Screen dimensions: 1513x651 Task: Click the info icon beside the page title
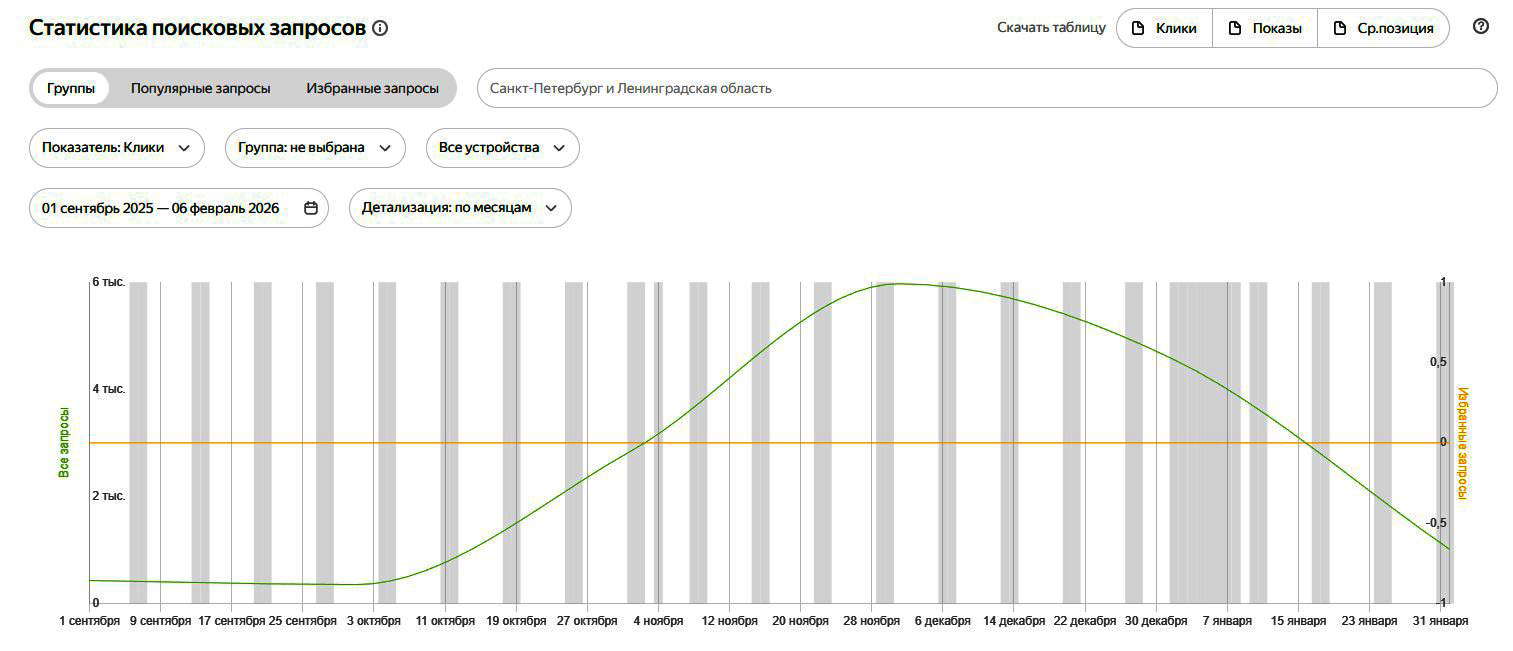tap(380, 28)
